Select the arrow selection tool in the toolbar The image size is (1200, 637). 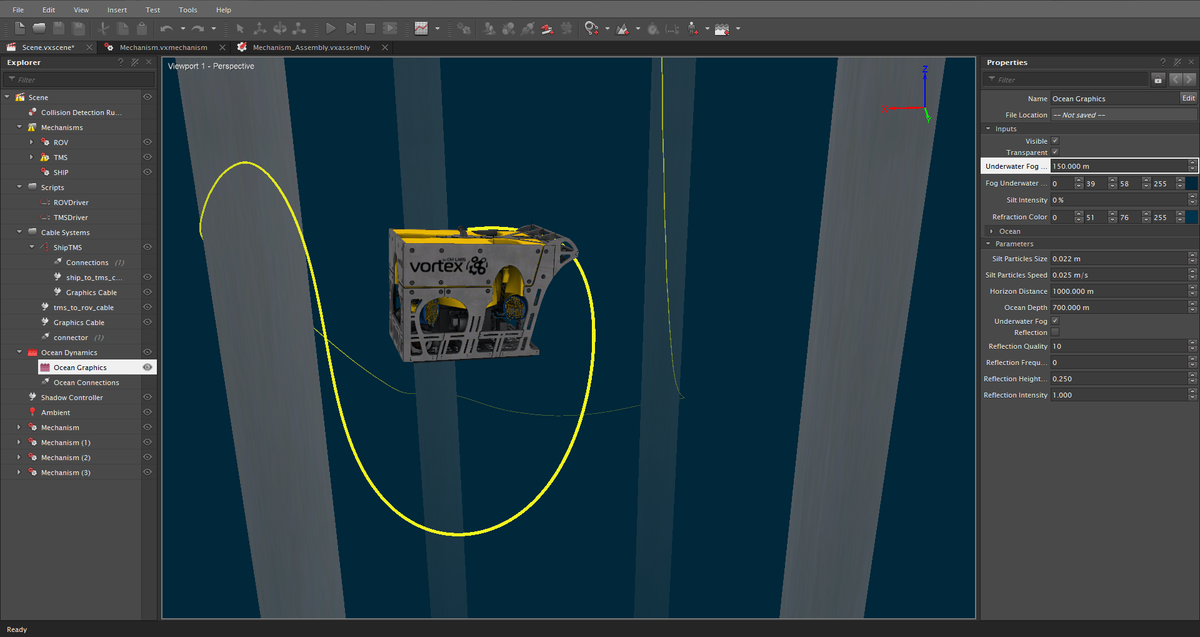[241, 28]
